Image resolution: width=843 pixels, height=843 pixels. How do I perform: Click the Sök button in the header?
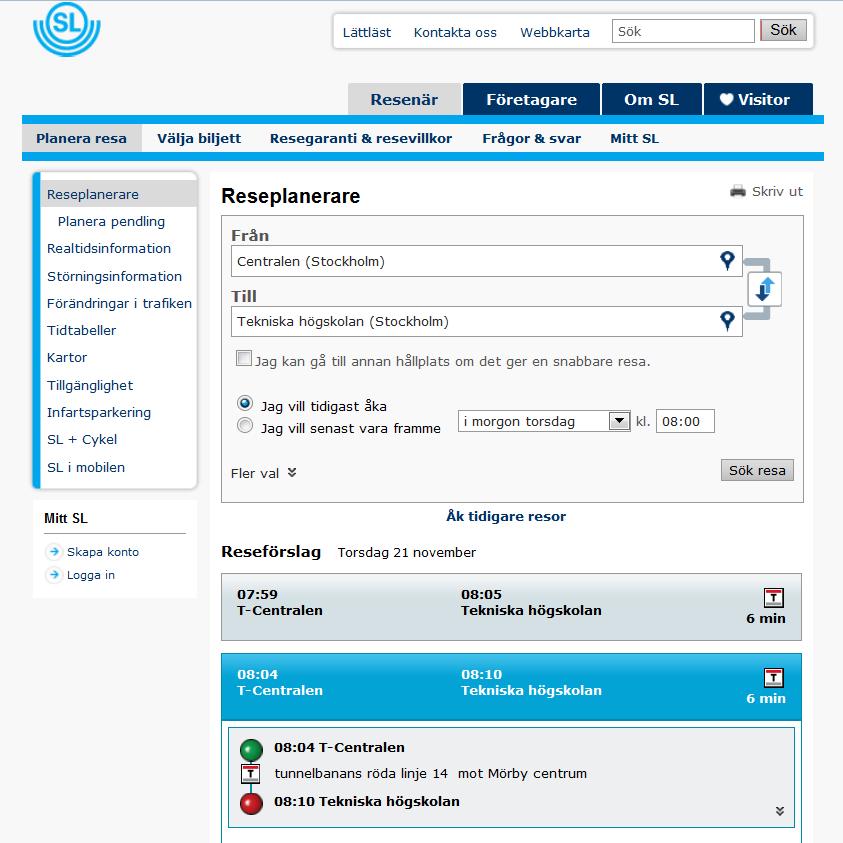pos(783,30)
